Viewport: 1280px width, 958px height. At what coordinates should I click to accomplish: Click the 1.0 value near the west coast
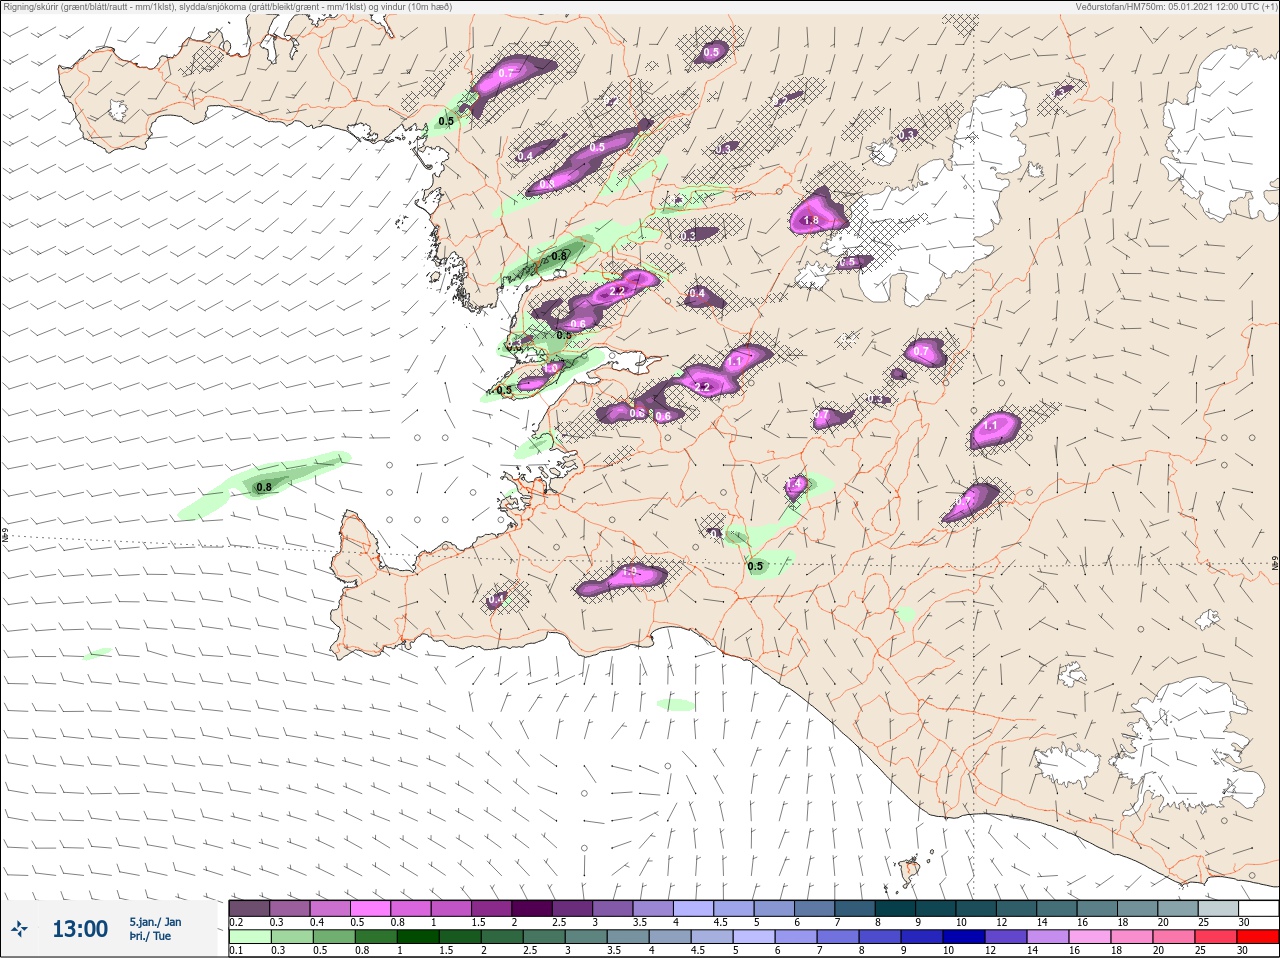click(x=551, y=369)
